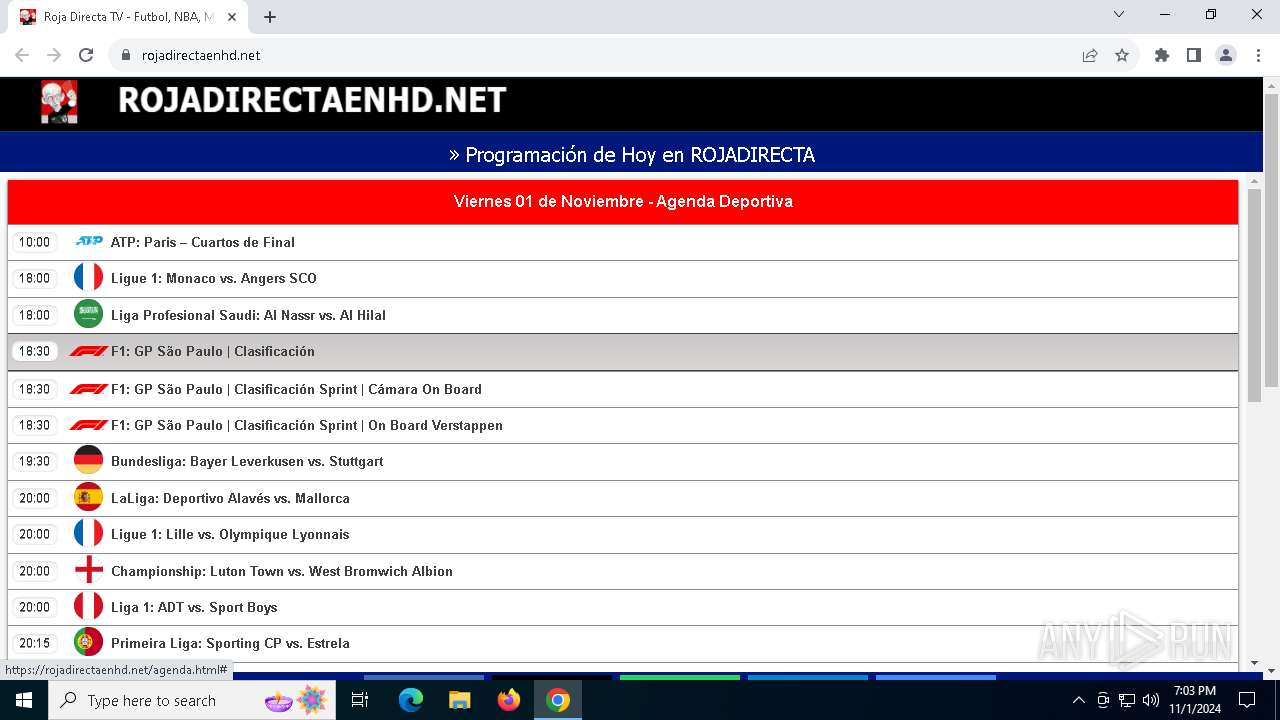The height and width of the screenshot is (720, 1280).
Task: View site info via the lock icon
Action: click(x=126, y=55)
